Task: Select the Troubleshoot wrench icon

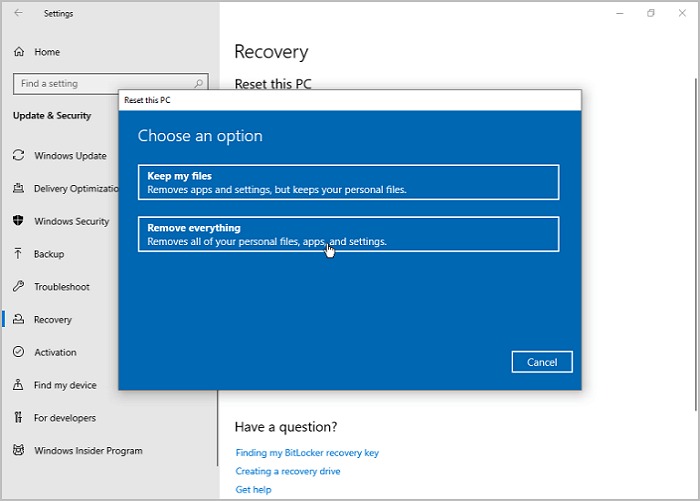Action: coord(19,287)
